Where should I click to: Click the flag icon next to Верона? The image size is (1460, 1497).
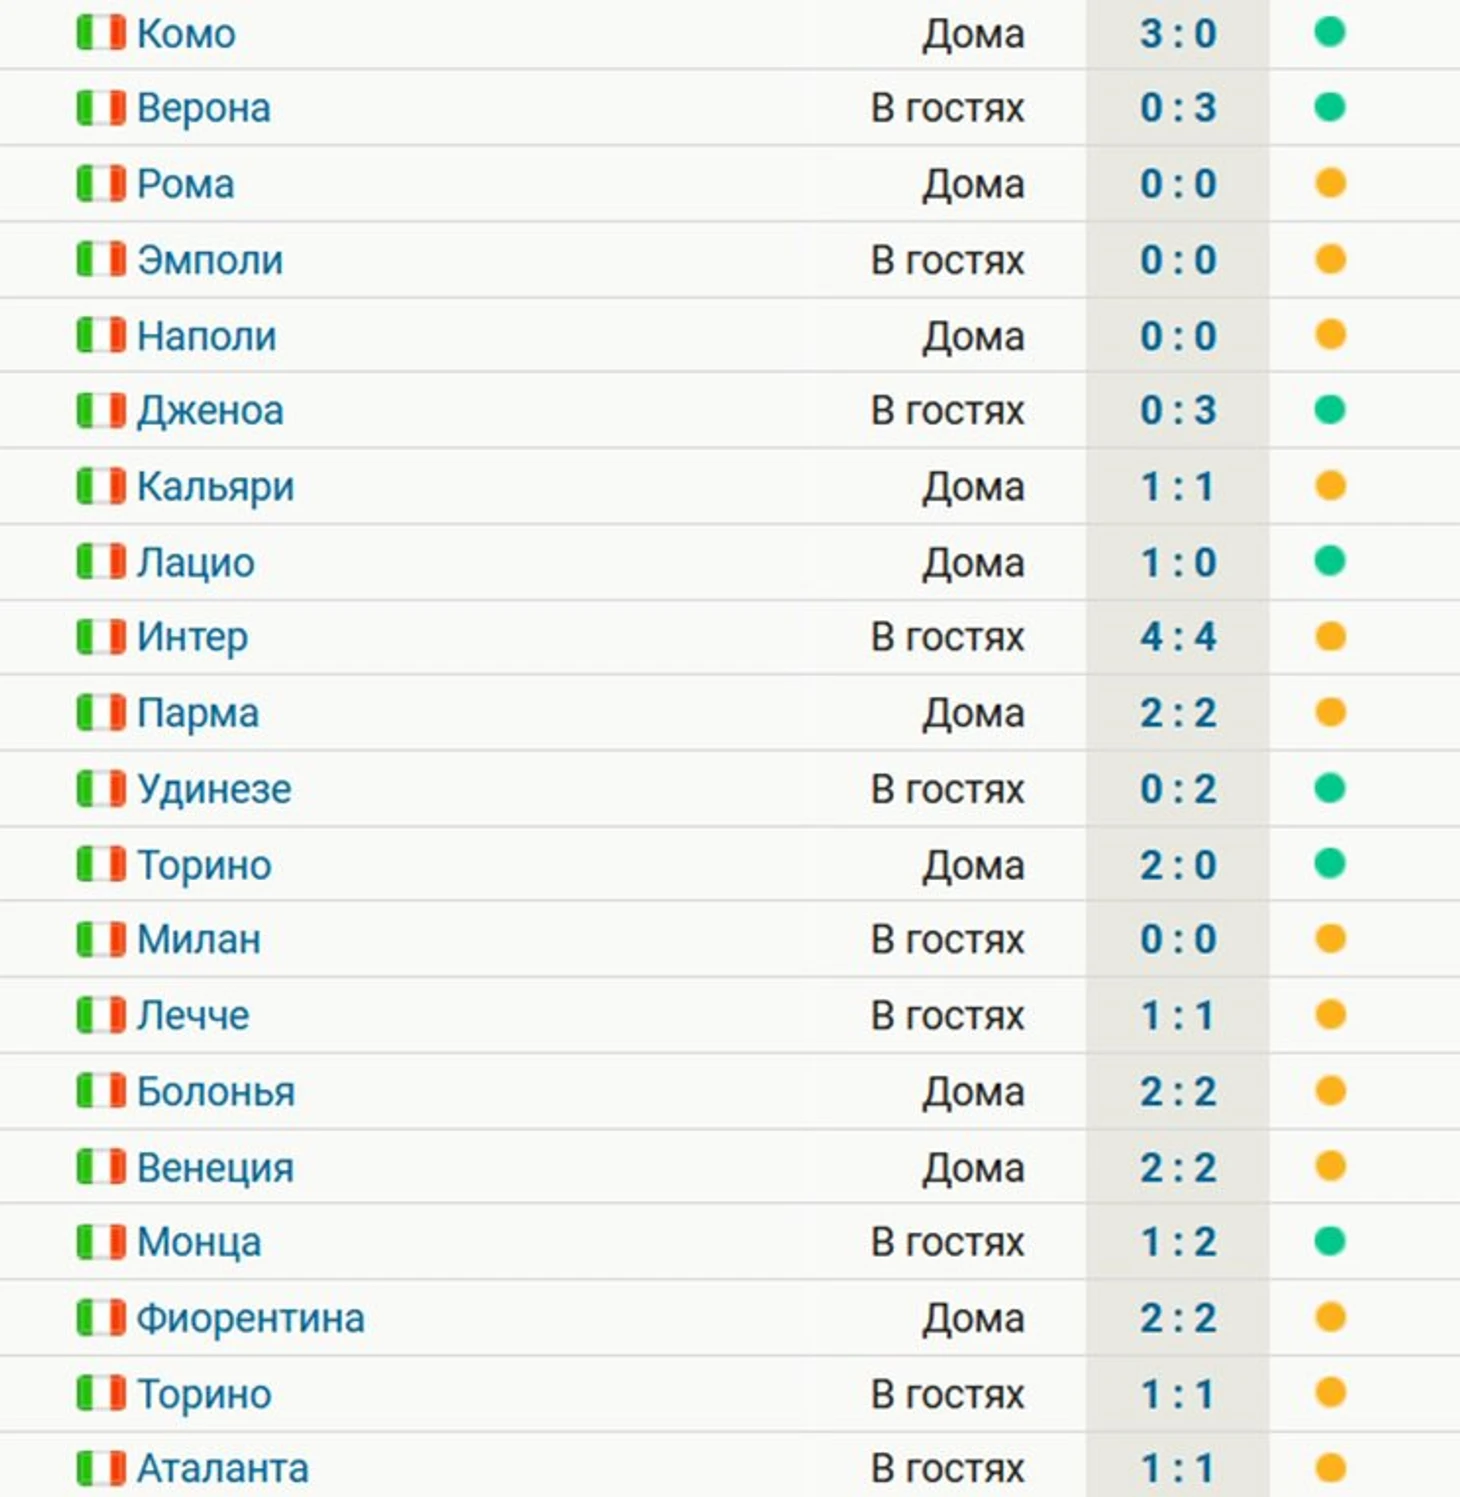[x=101, y=108]
